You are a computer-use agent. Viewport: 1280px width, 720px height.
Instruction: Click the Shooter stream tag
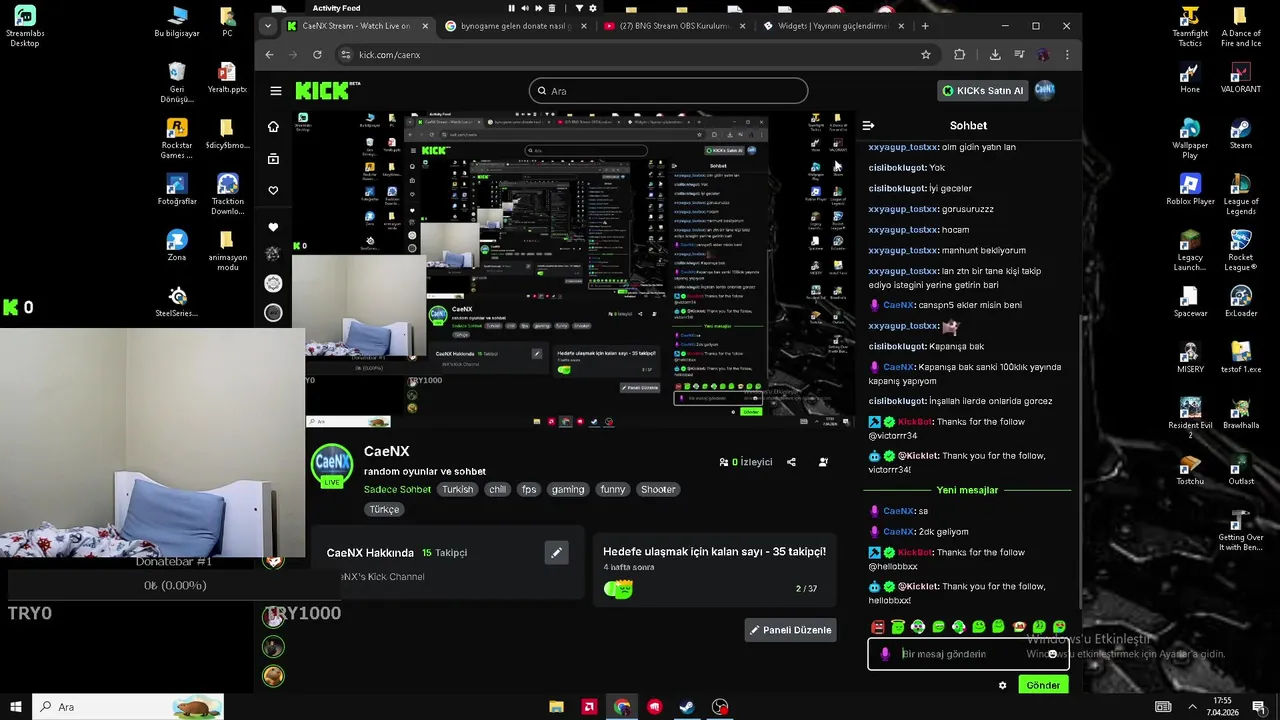coord(658,489)
